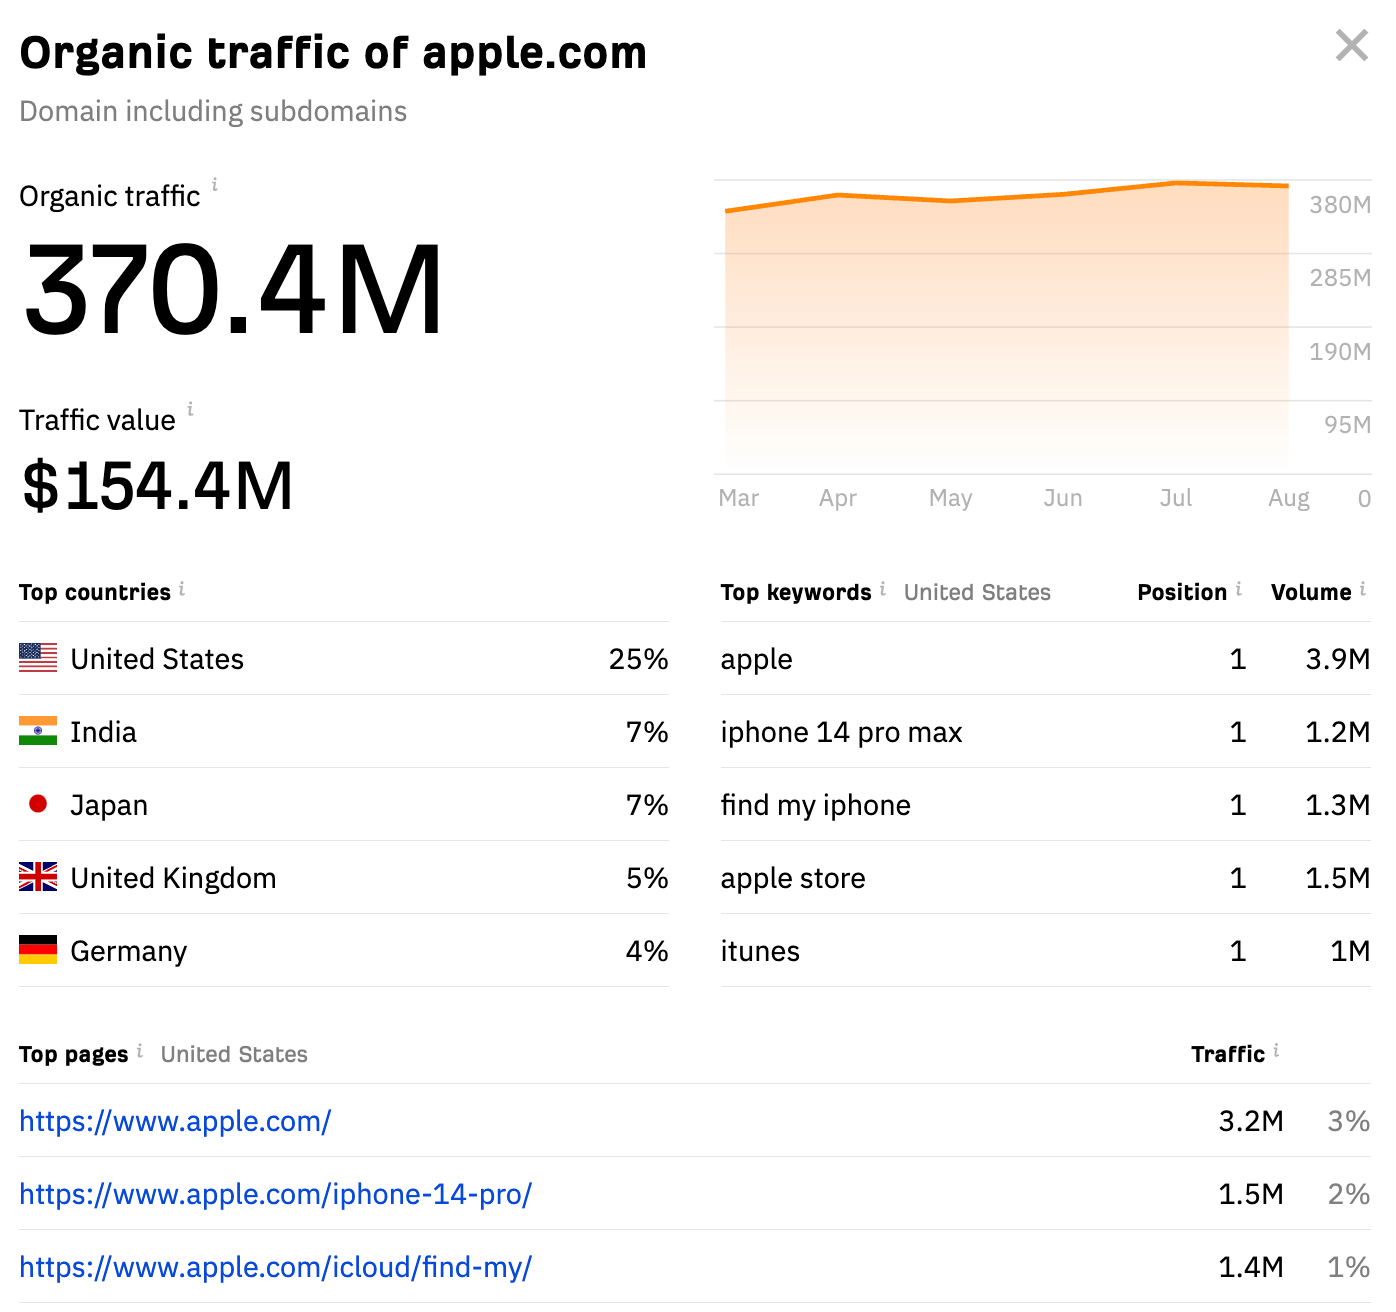This screenshot has height=1312, width=1396.
Task: Select the Japan flag icon
Action: coord(36,804)
